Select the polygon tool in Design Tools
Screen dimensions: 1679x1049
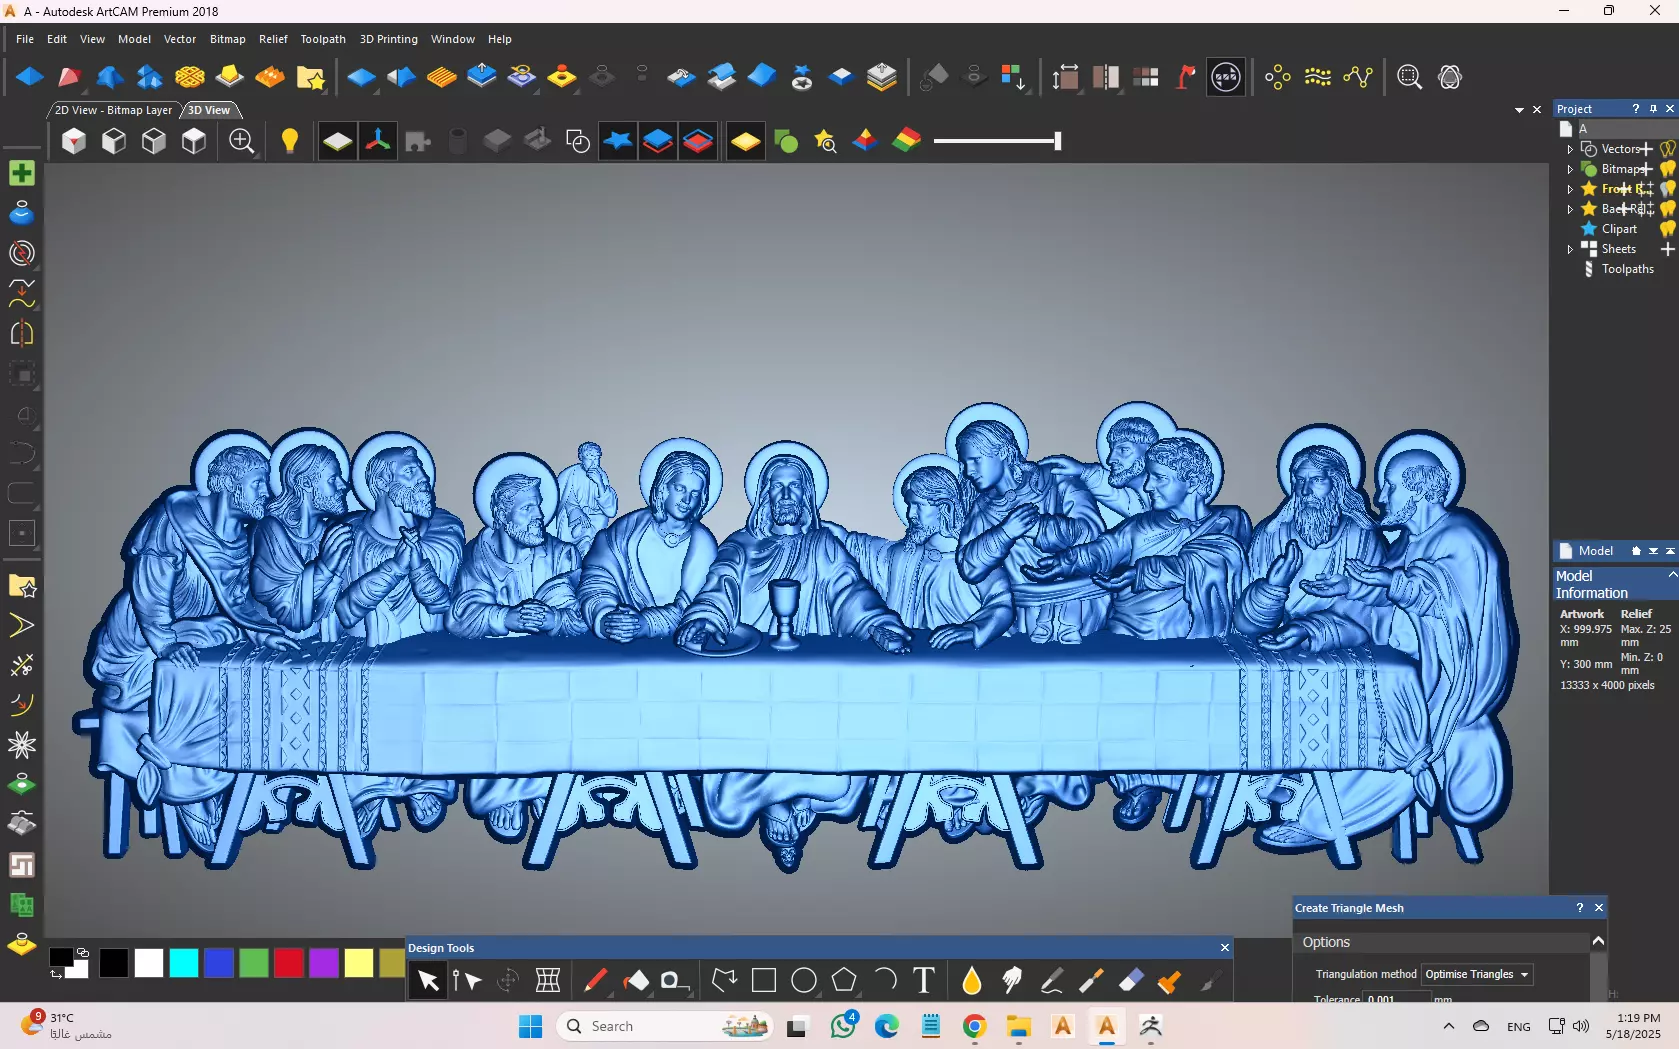(844, 980)
